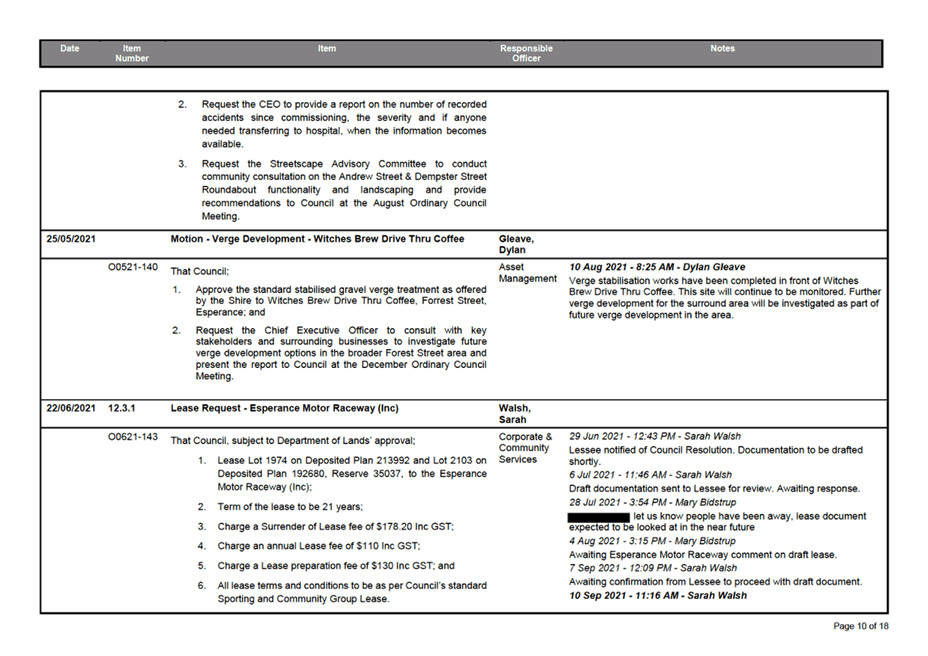
Task: Select the Witches Brew Drive Thru Coffee motion title
Action: [x=317, y=239]
